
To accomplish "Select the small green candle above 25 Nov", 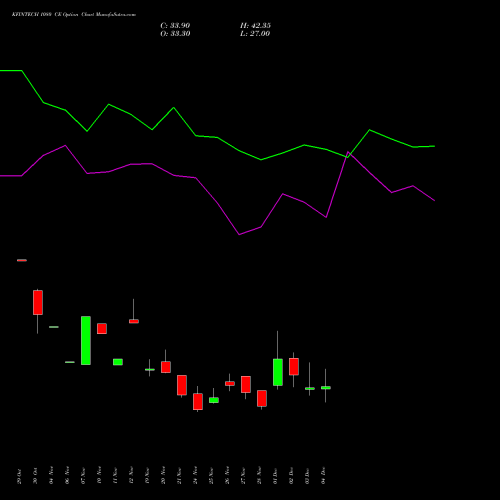I will [214, 400].
